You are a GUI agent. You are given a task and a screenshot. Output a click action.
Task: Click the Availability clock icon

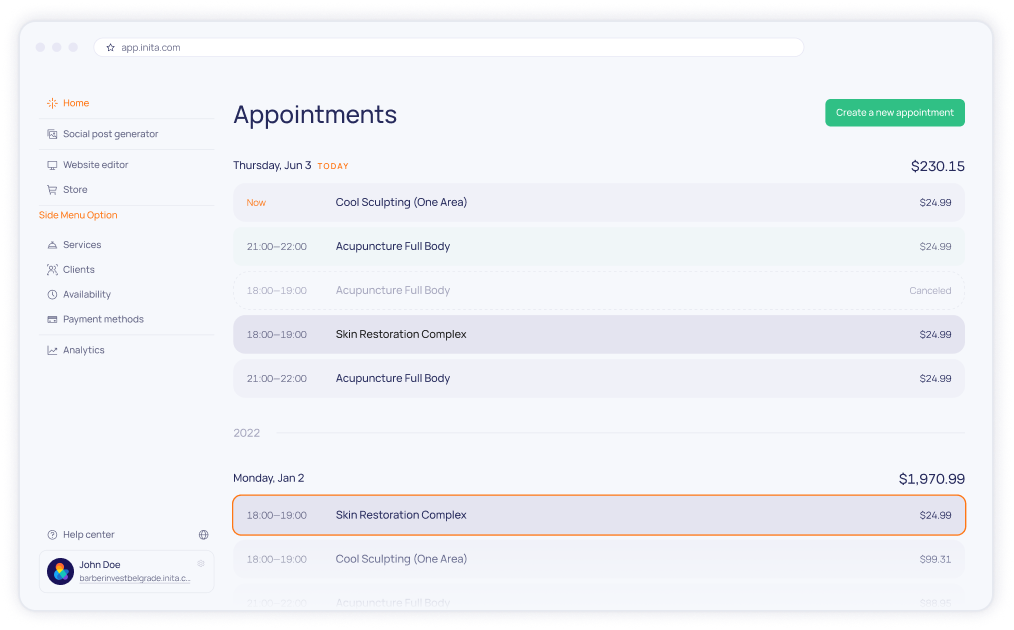(52, 294)
